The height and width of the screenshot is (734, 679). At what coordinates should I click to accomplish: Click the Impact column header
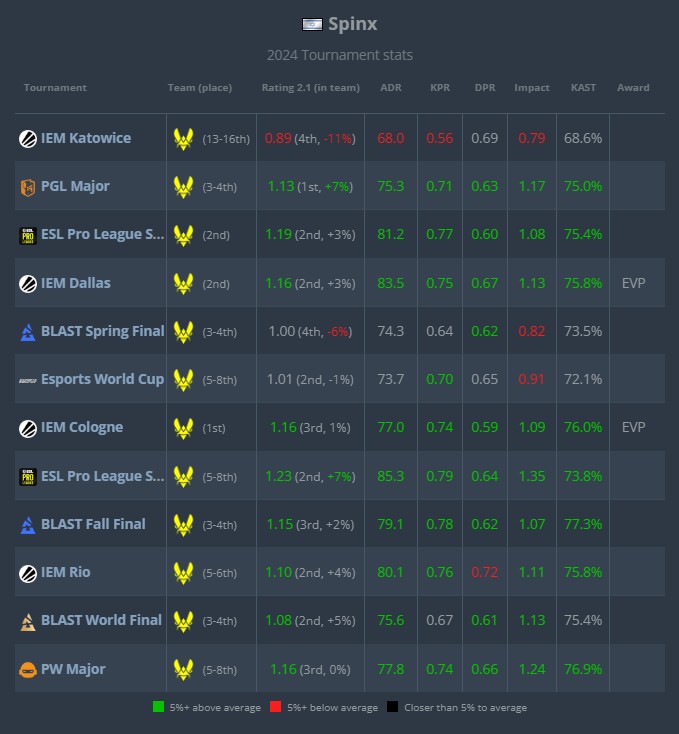tap(531, 88)
